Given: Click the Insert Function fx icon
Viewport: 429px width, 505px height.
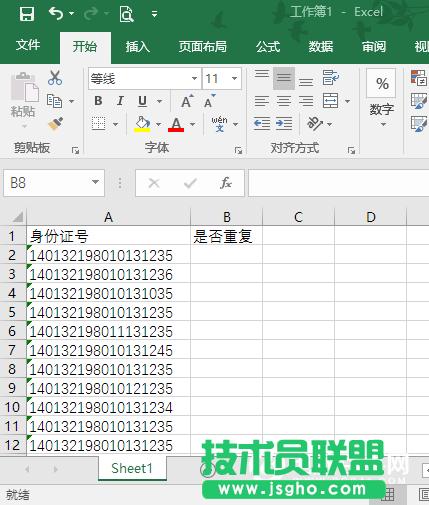Looking at the screenshot, I should [226, 183].
